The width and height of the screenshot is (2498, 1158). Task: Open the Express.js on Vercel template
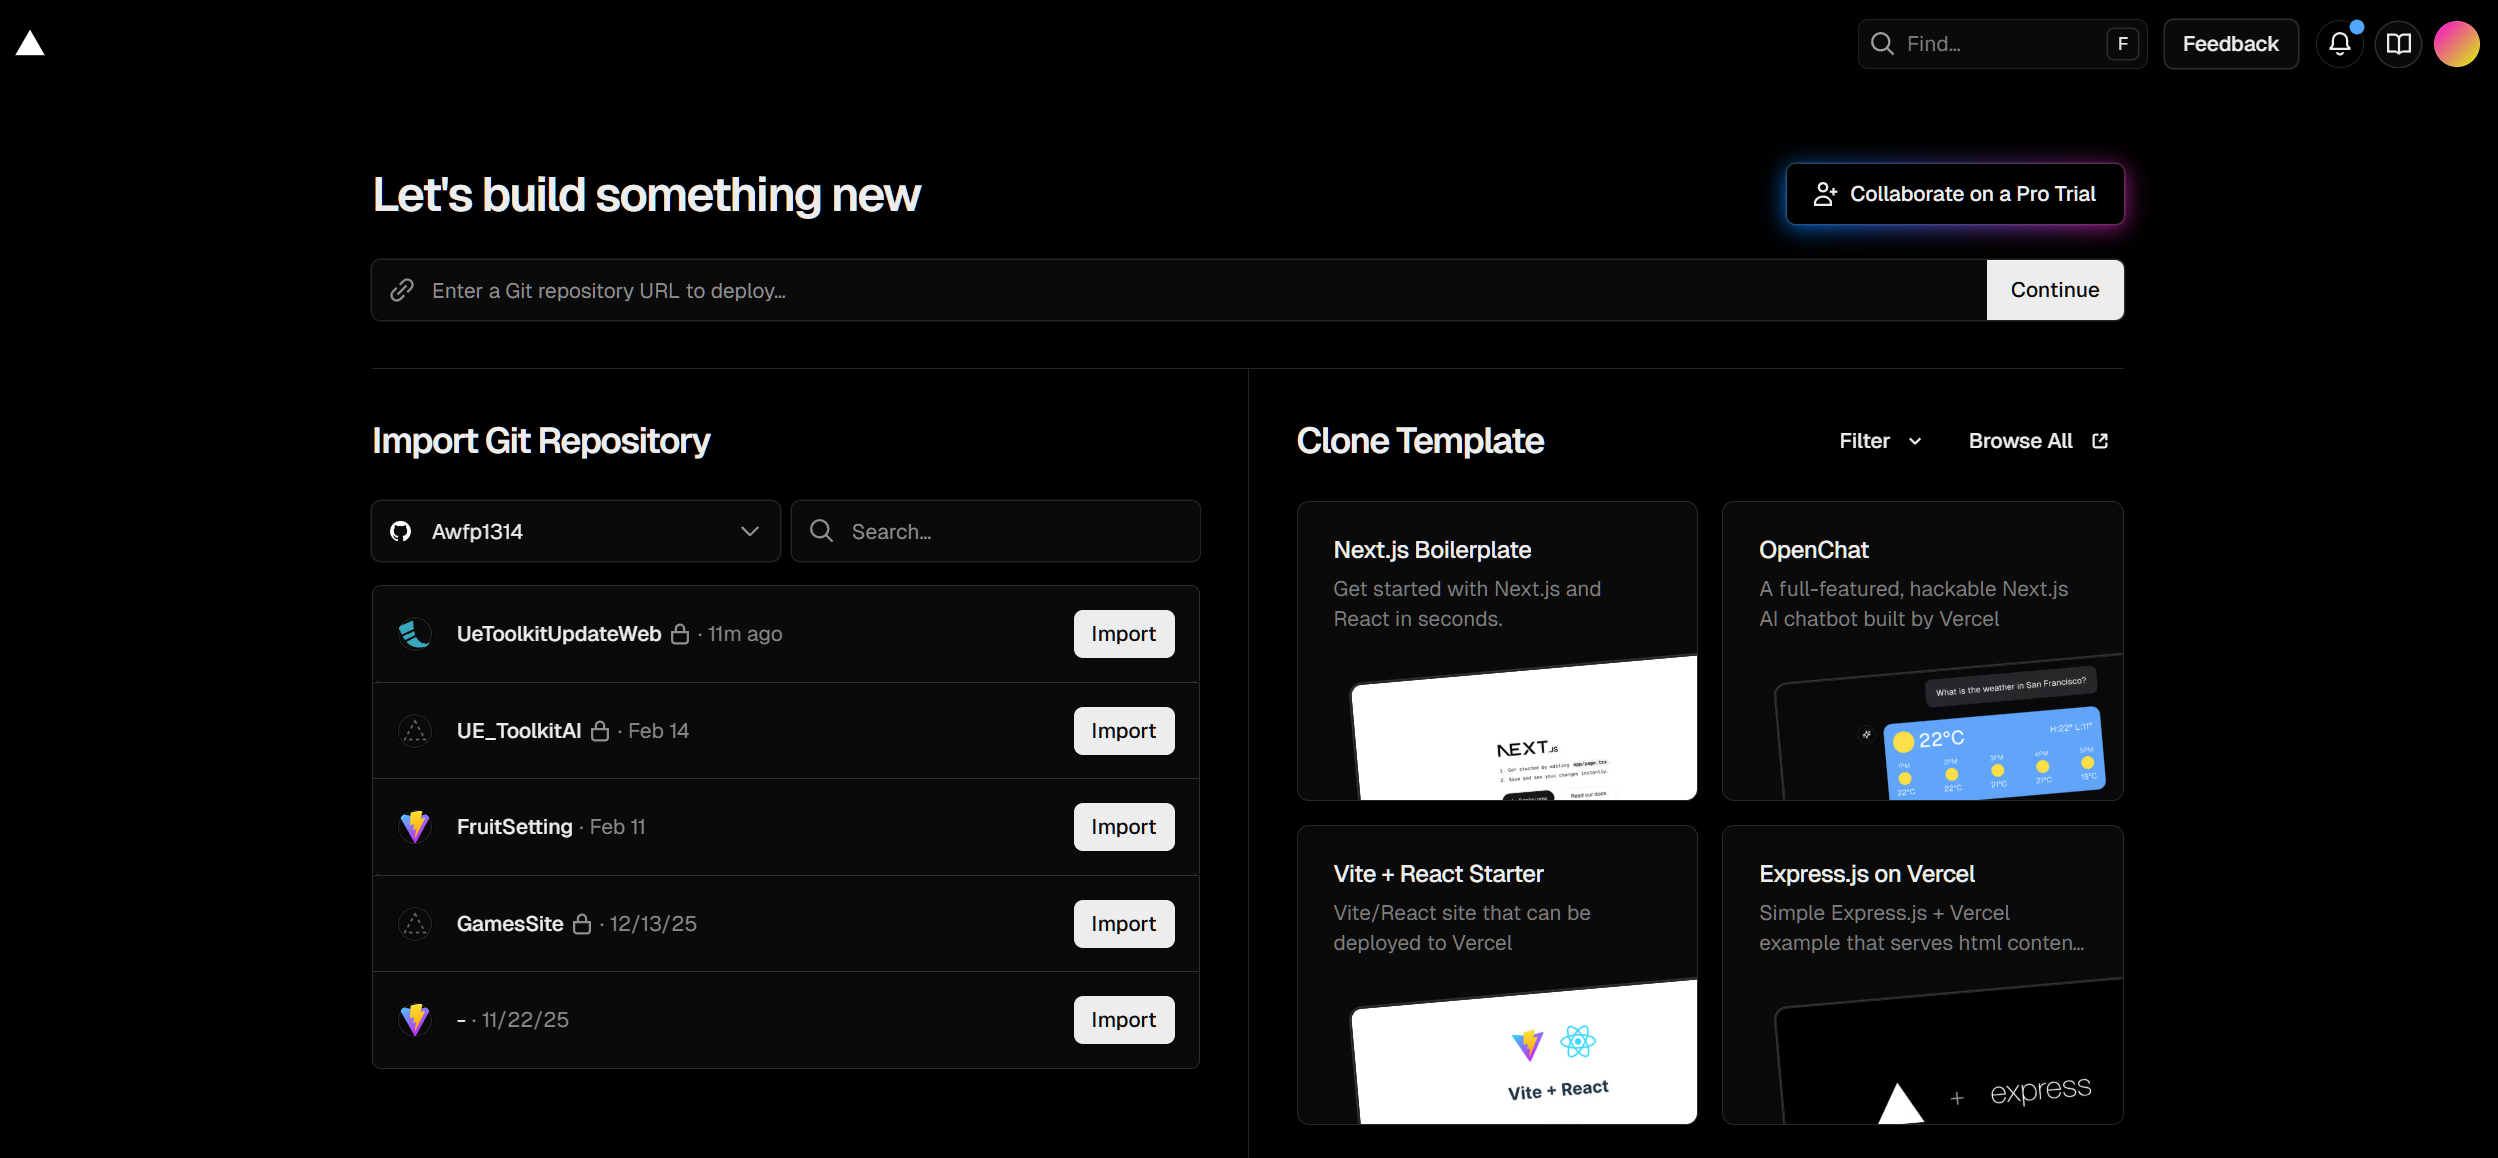coord(1922,975)
